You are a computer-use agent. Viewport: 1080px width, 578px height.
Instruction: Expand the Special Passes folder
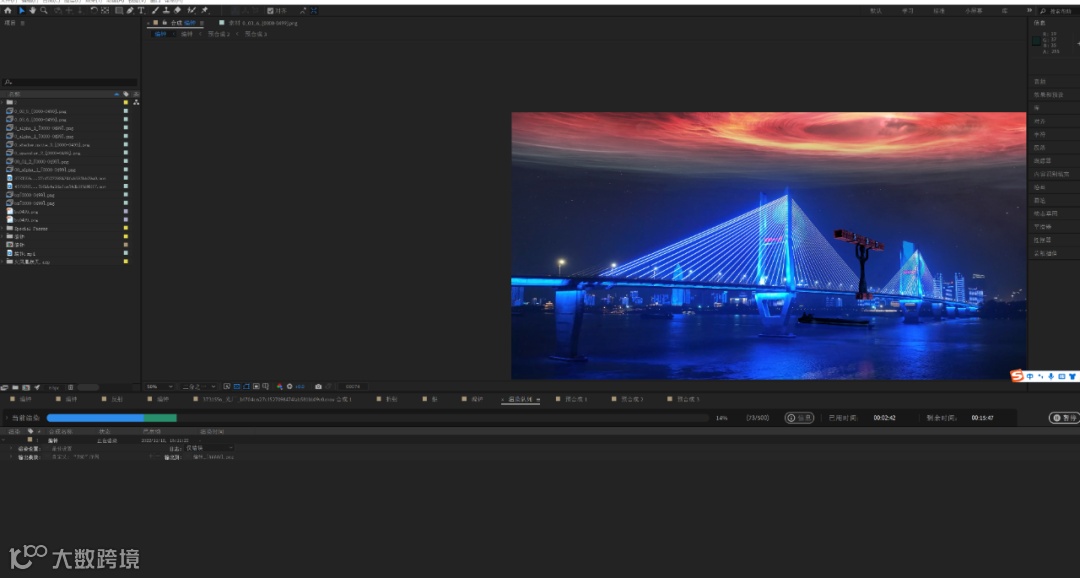pyautogui.click(x=3, y=228)
